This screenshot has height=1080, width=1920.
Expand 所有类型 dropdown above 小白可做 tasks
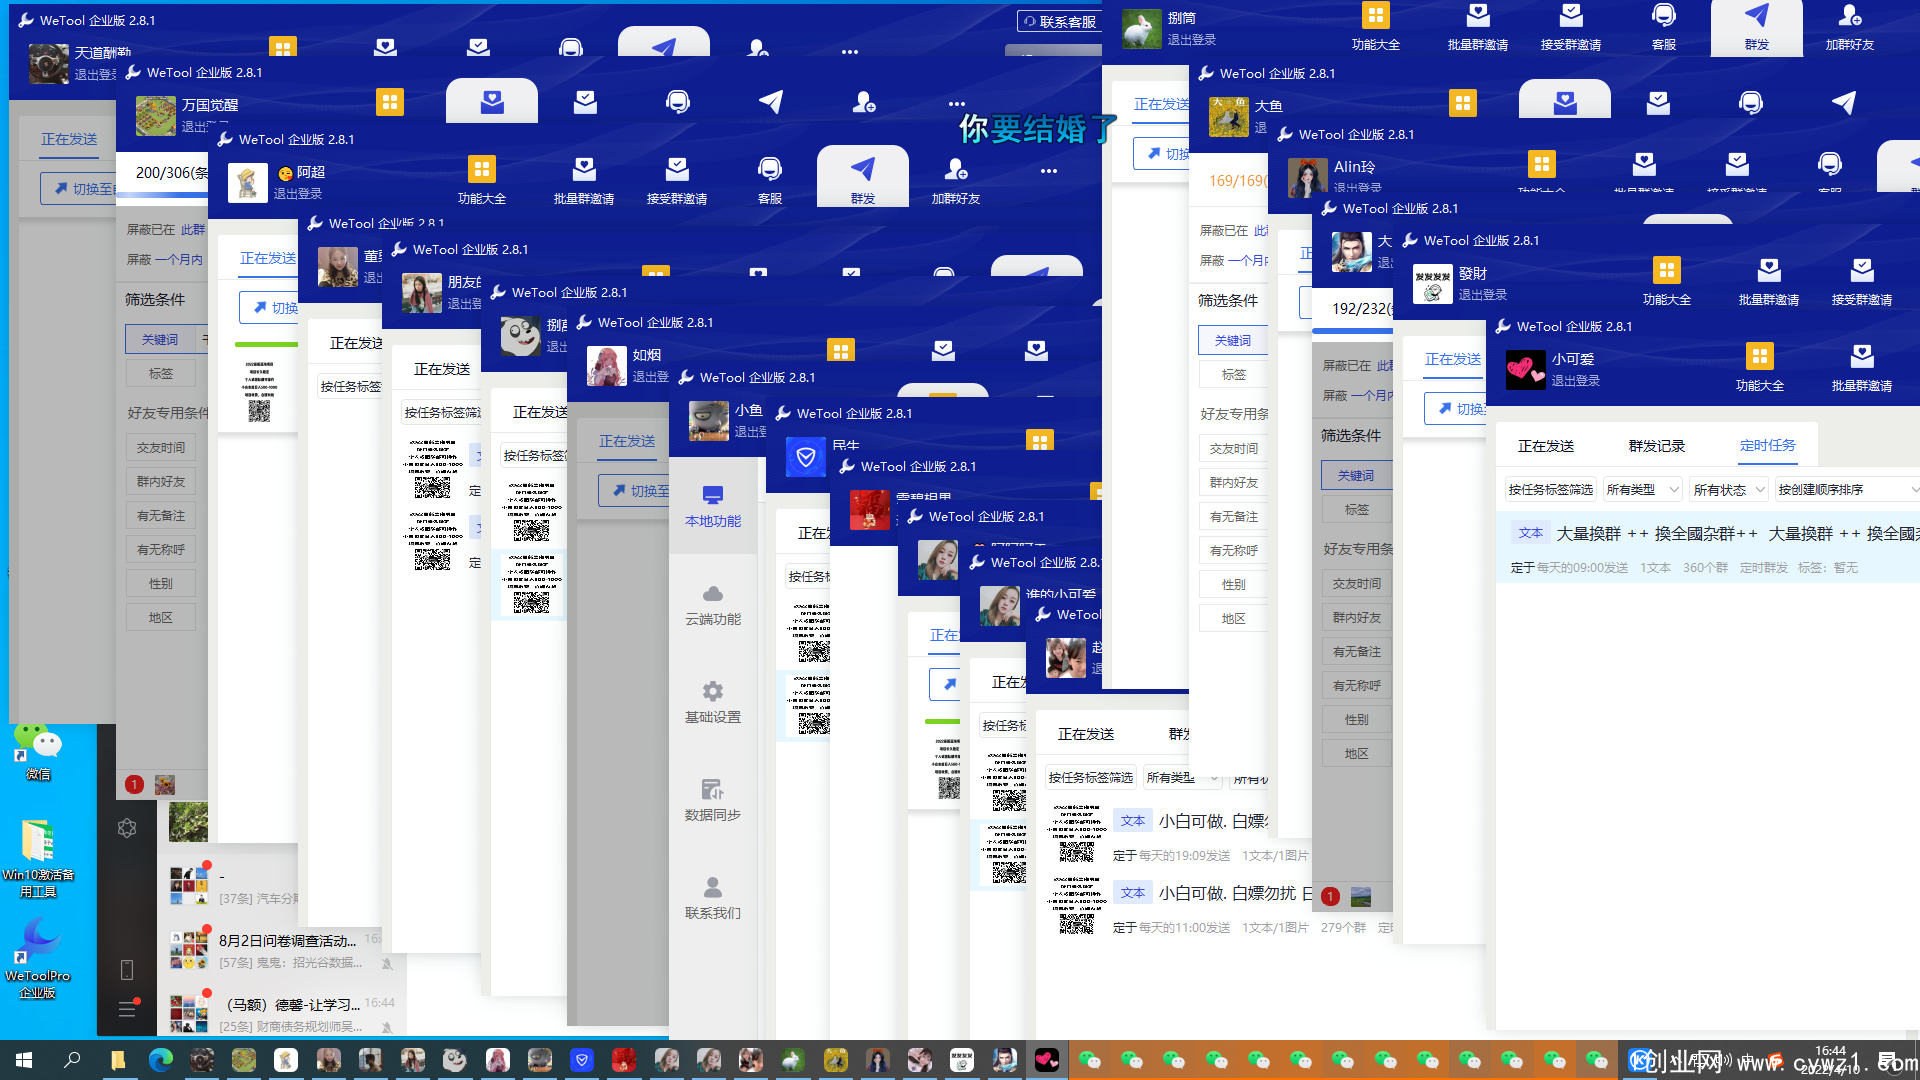pyautogui.click(x=1181, y=778)
